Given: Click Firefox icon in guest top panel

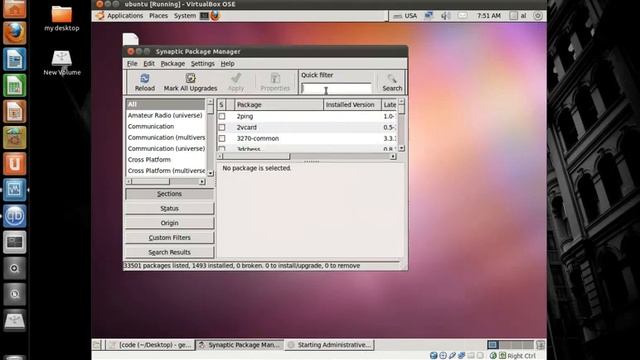Looking at the screenshot, I should point(215,16).
